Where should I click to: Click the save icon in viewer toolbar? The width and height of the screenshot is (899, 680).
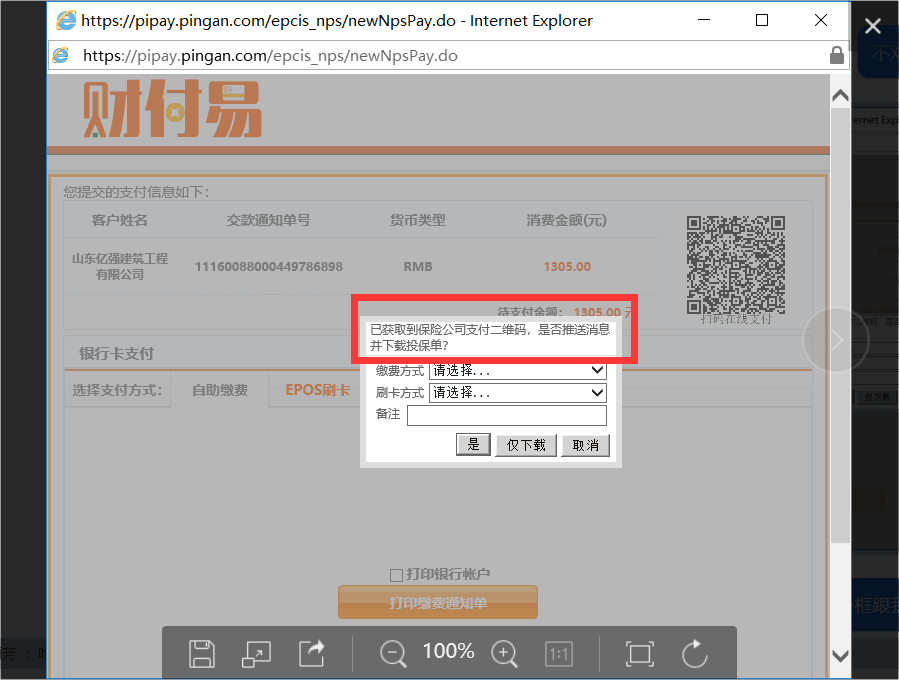202,654
